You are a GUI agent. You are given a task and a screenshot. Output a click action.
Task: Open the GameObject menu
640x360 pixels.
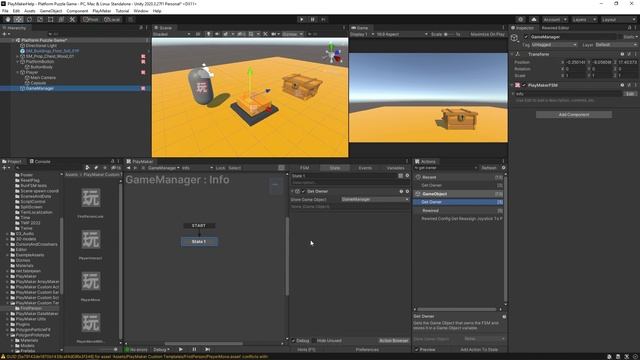51,11
